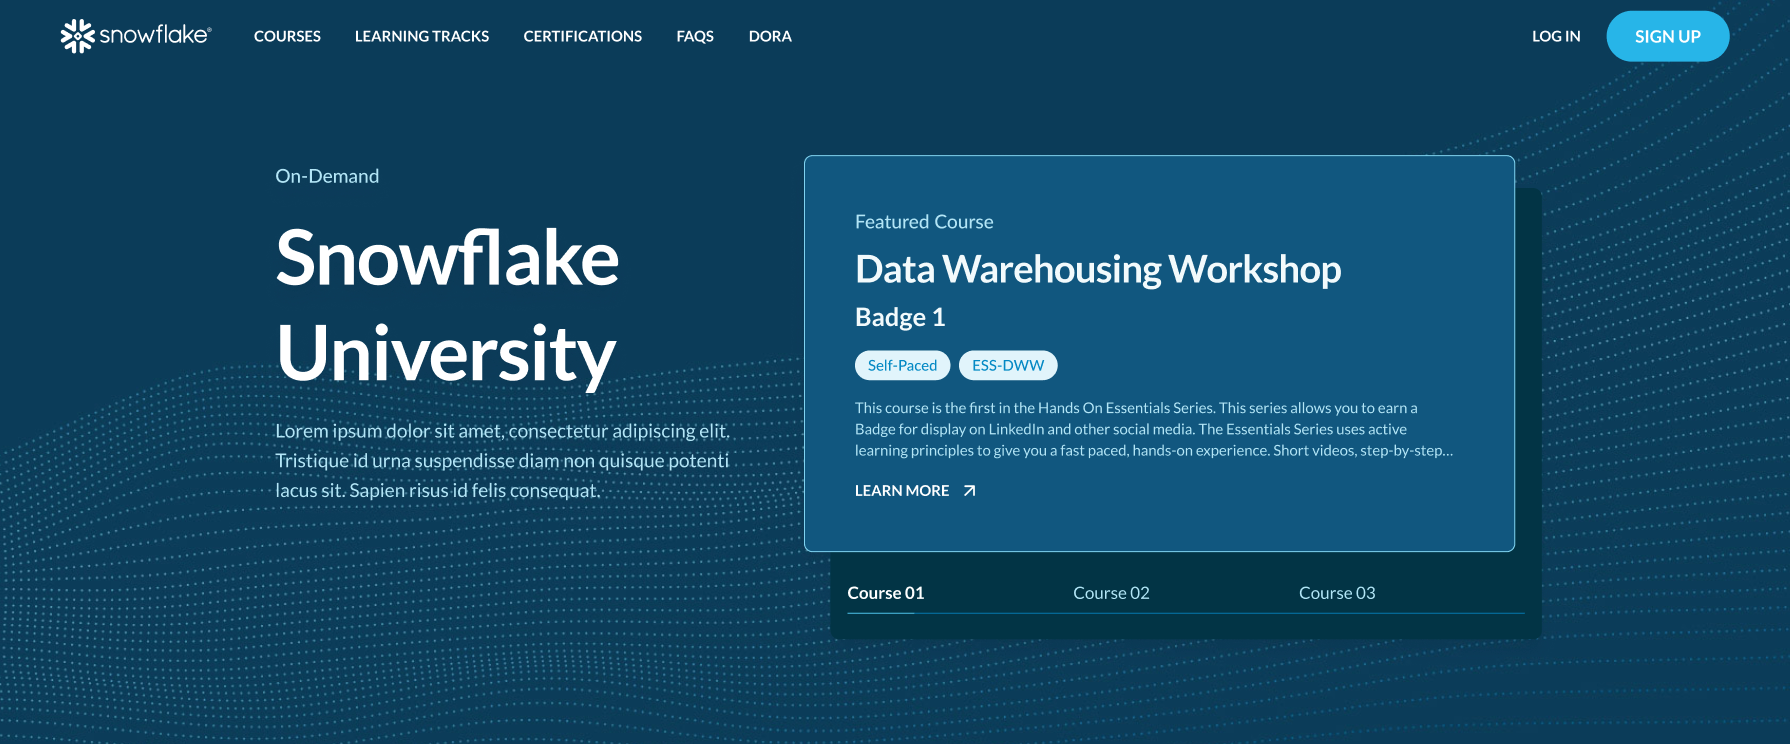Switch to the Course 03 tab
1790x744 pixels.
(x=1337, y=593)
